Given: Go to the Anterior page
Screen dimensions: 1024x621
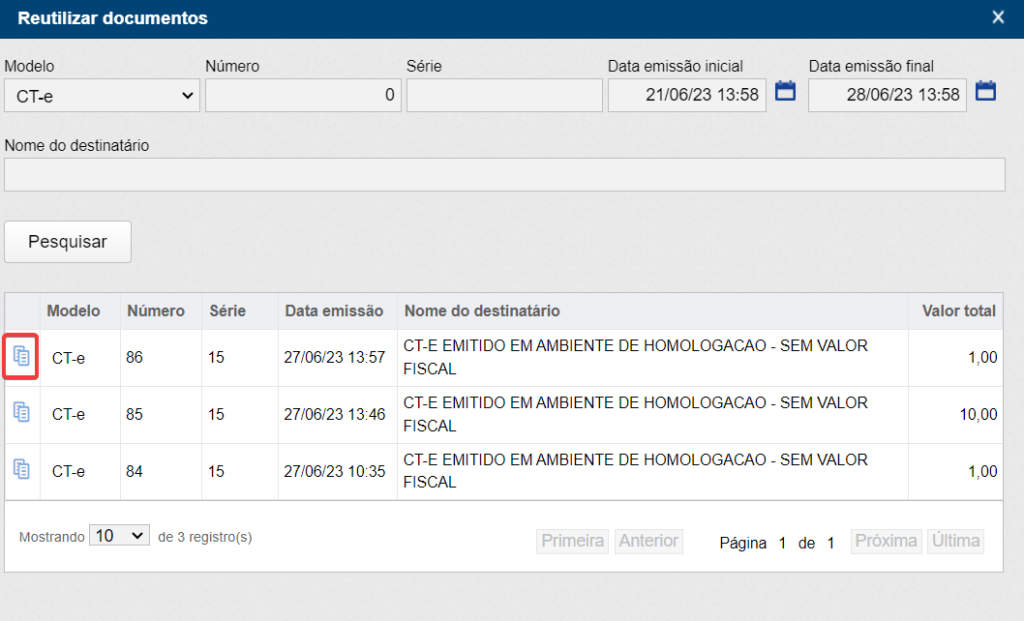Looking at the screenshot, I should click(x=649, y=541).
